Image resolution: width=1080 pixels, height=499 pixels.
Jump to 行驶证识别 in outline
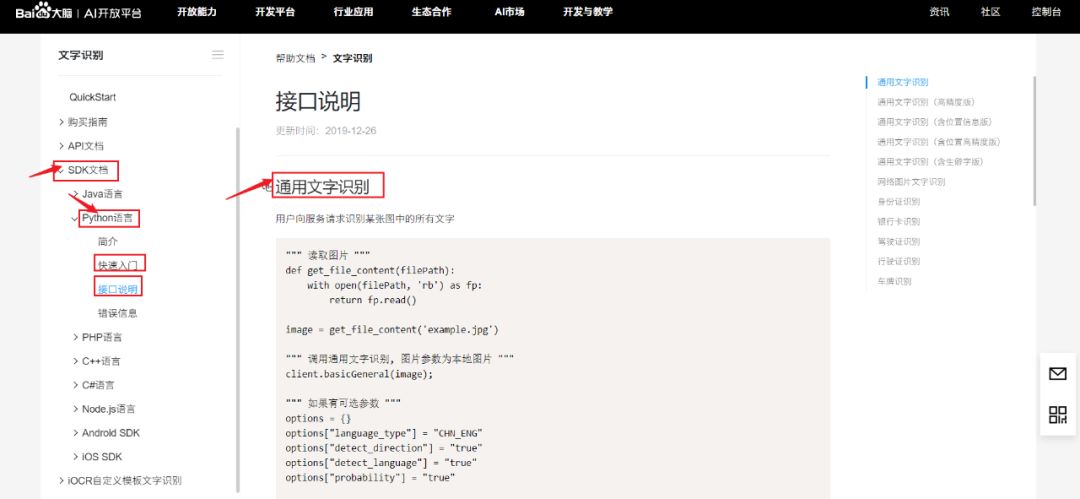click(899, 261)
